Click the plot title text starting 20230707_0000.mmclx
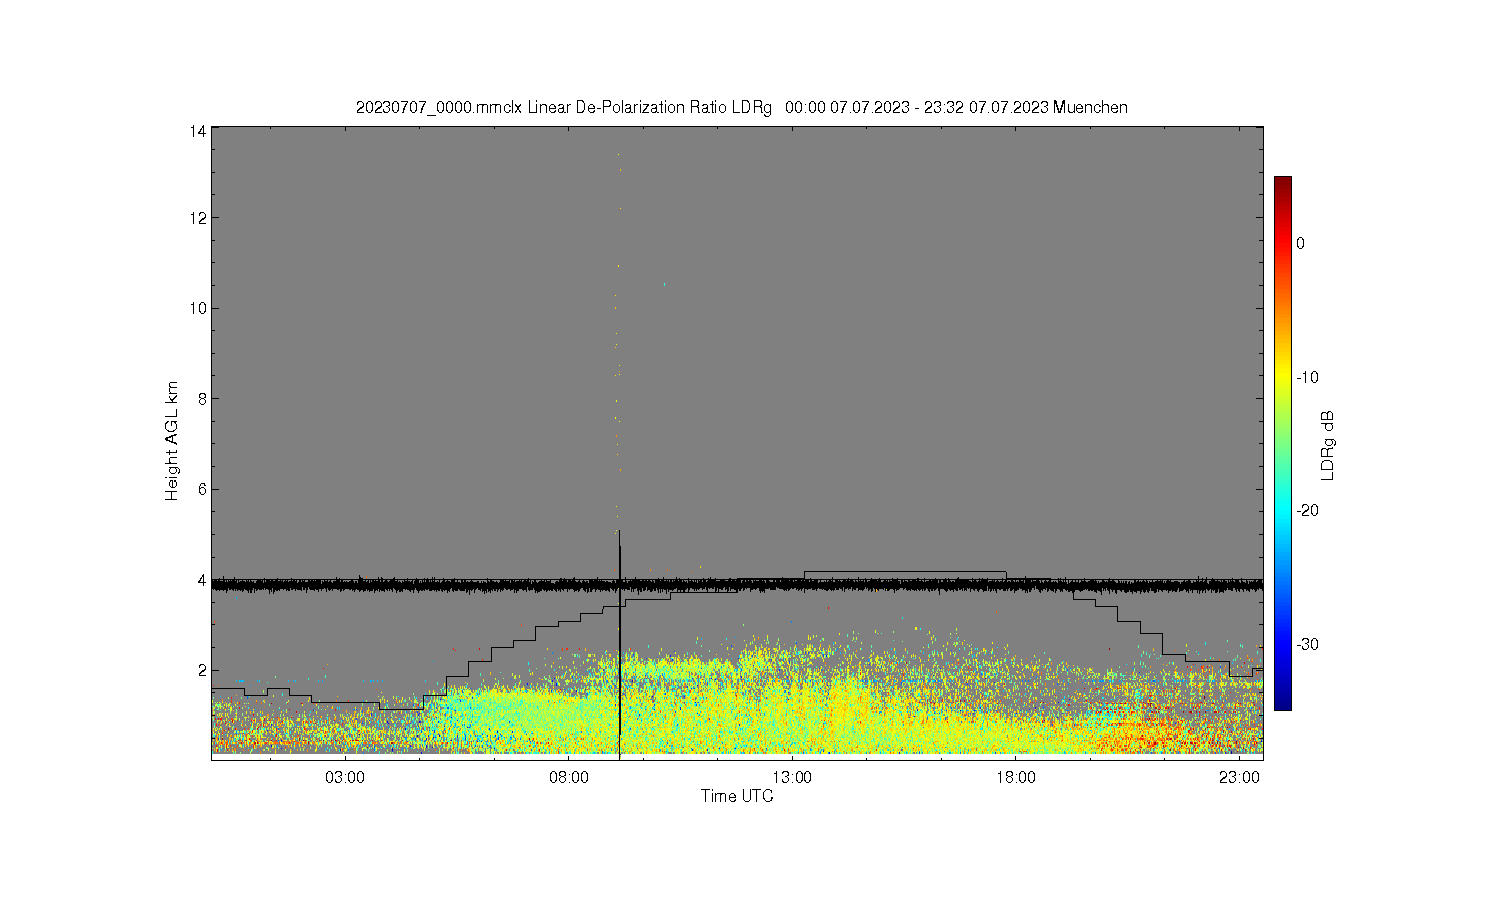1500x900 pixels. (x=742, y=107)
